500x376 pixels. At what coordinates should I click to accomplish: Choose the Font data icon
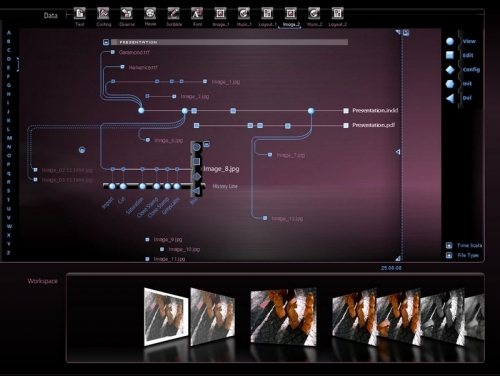[x=197, y=14]
